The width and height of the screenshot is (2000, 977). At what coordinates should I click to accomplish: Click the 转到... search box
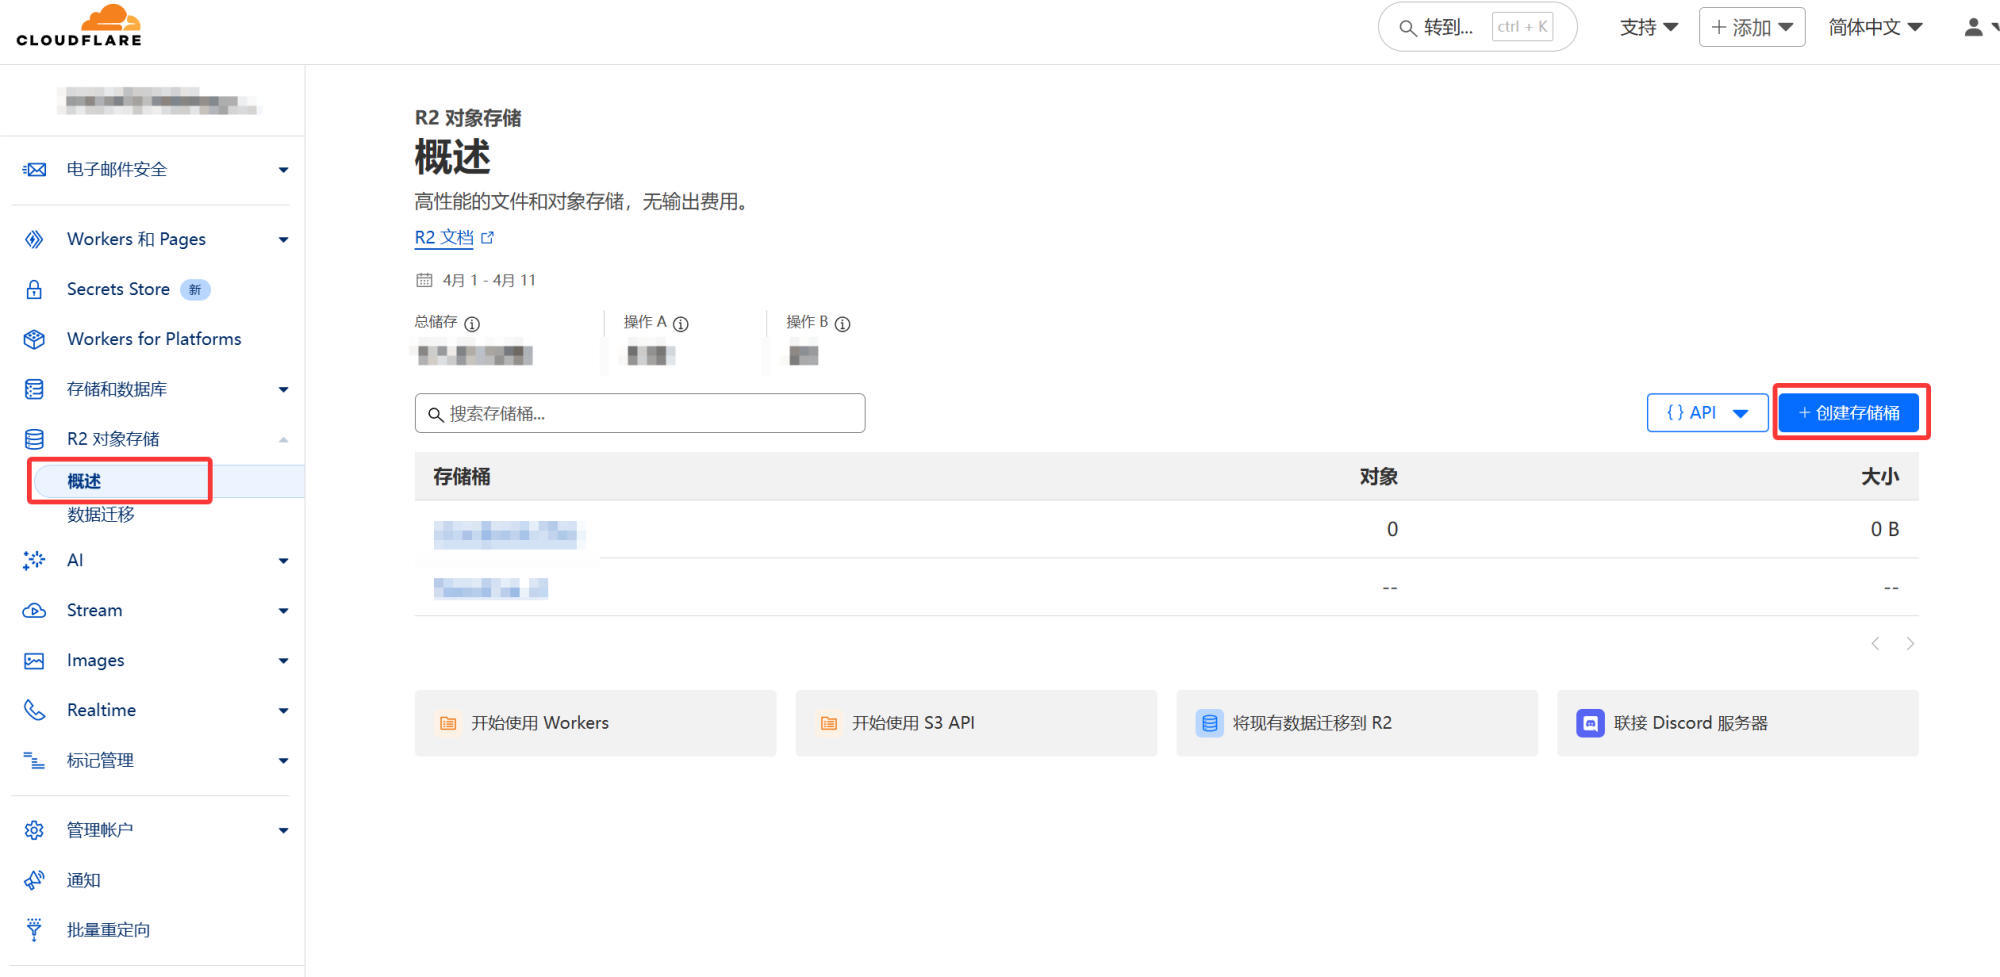1477,27
